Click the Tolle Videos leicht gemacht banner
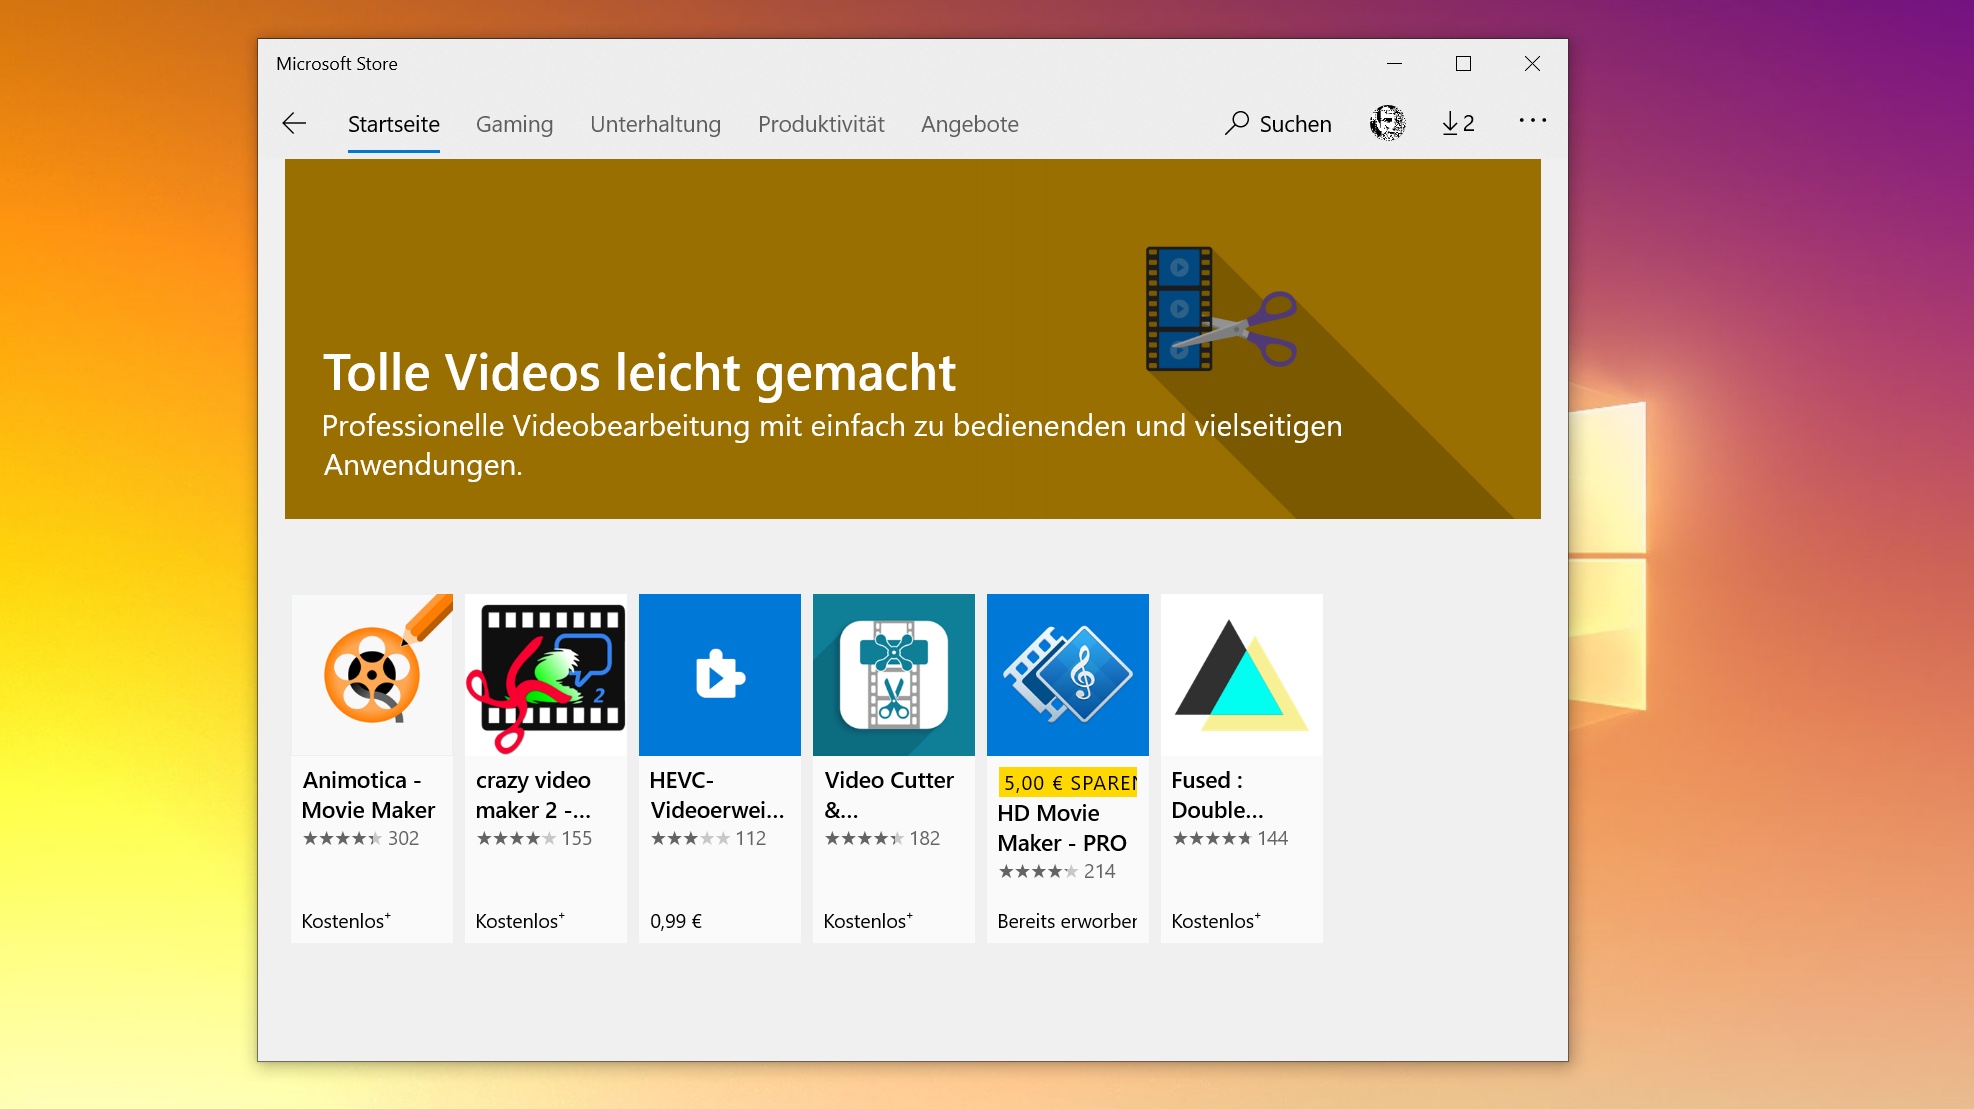 tap(639, 373)
